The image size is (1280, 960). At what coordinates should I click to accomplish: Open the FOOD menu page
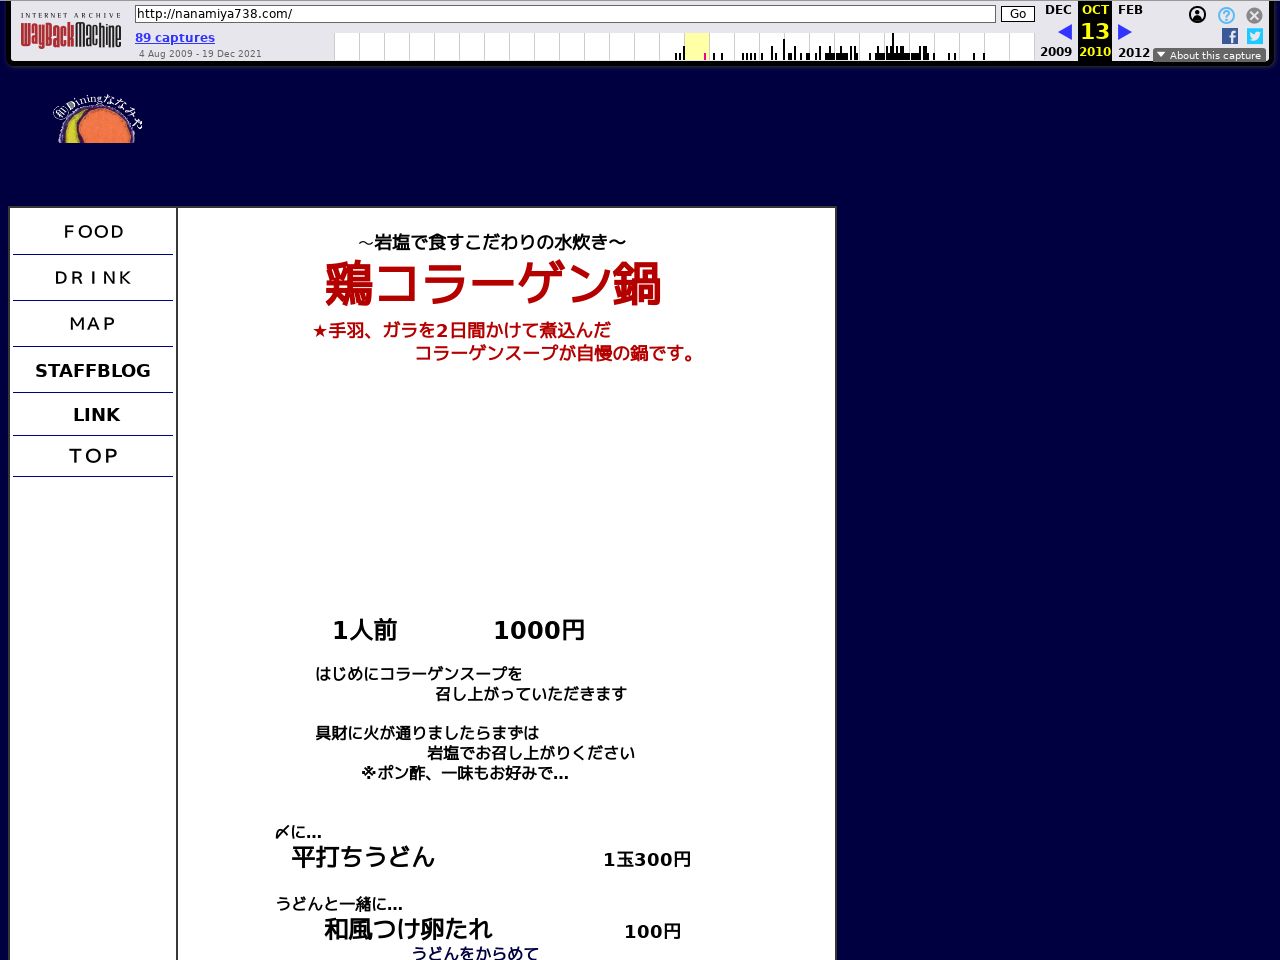point(93,232)
